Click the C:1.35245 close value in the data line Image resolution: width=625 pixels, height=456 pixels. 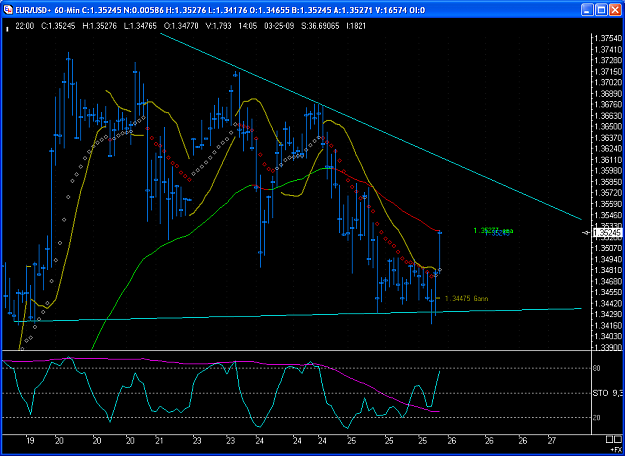[56, 27]
